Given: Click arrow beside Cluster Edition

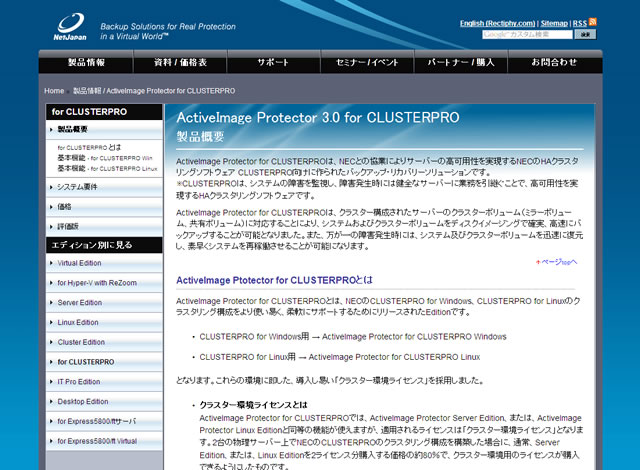Looking at the screenshot, I should [x=51, y=342].
